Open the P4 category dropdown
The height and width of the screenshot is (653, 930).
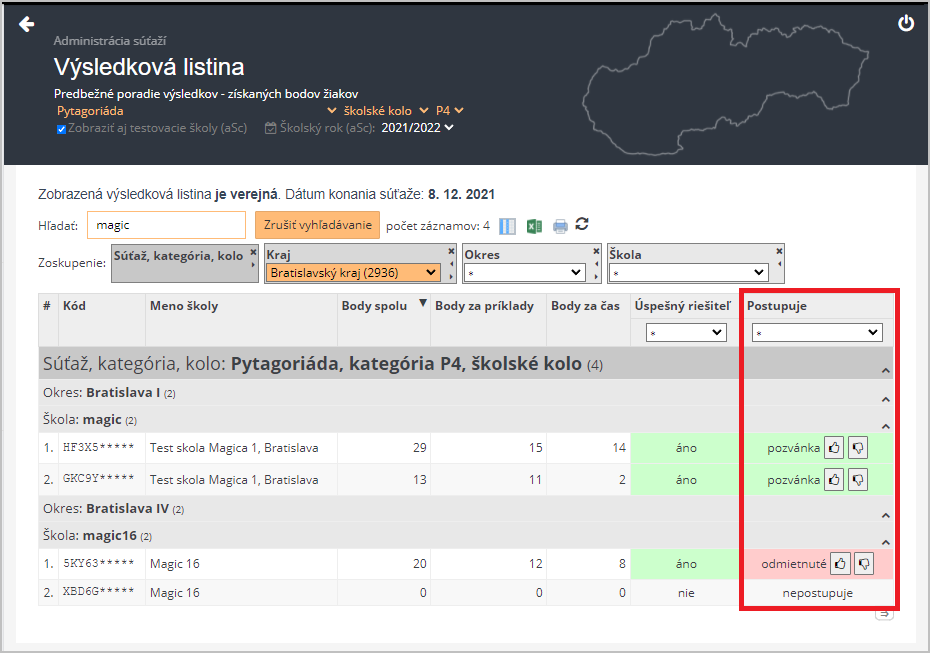pyautogui.click(x=449, y=111)
